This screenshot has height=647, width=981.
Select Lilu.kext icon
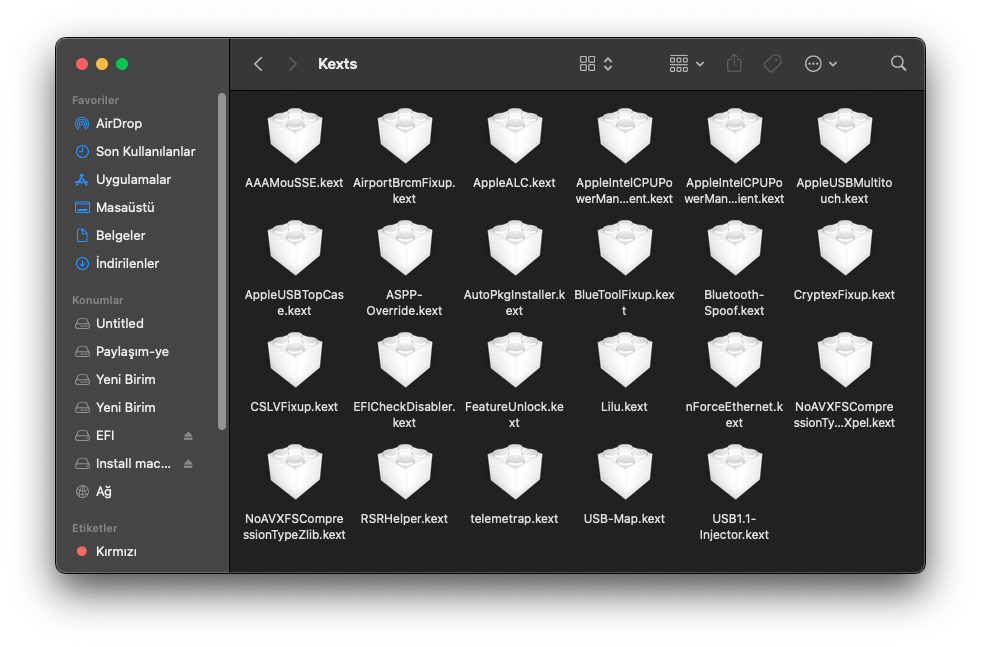tap(624, 360)
